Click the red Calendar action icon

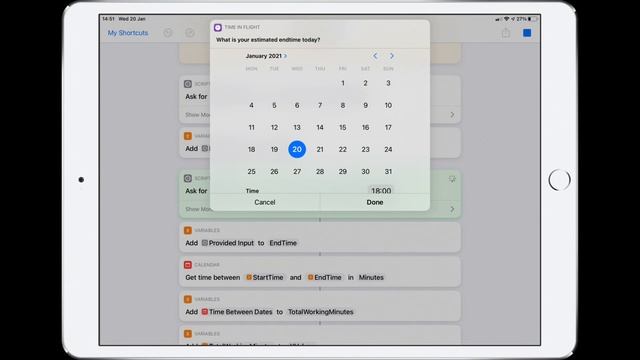(x=188, y=265)
